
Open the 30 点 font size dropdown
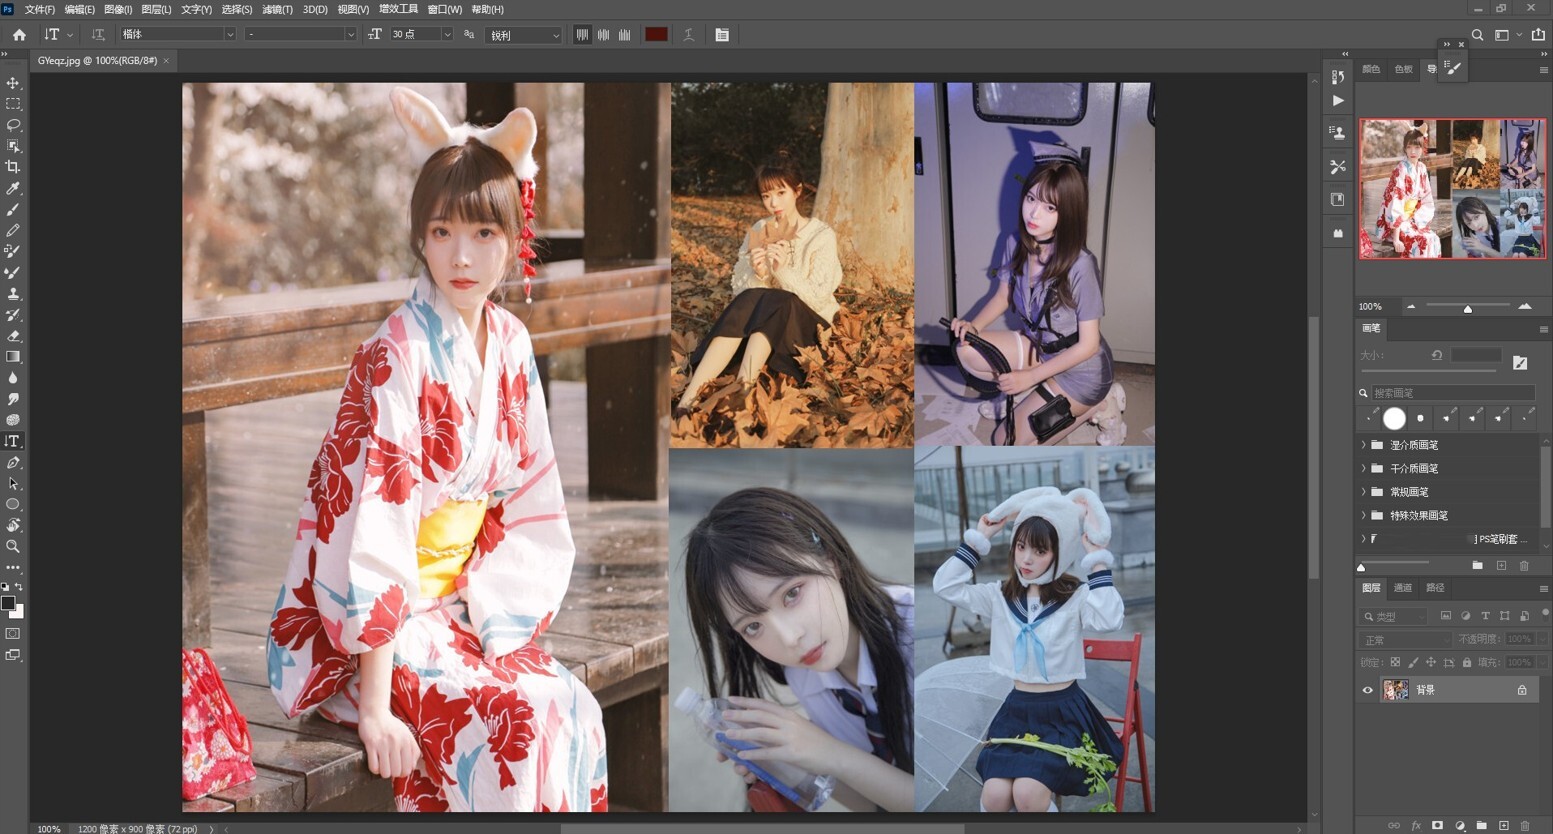click(x=421, y=34)
